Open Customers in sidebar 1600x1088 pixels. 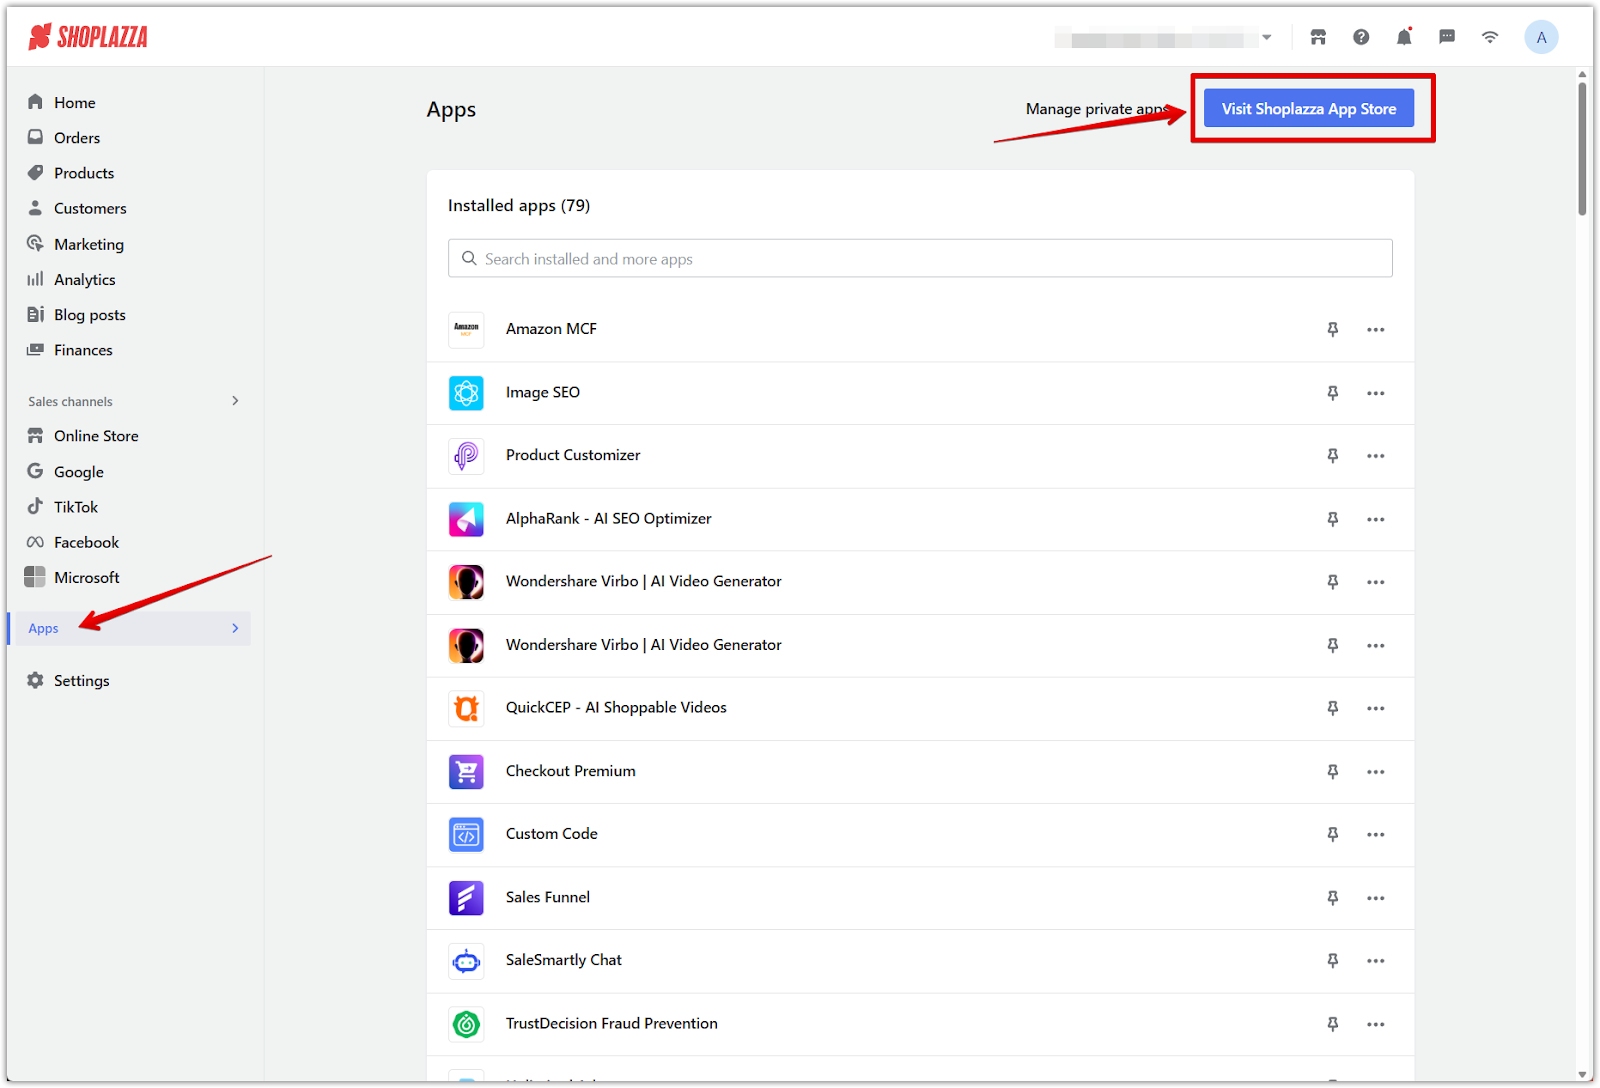(x=90, y=208)
